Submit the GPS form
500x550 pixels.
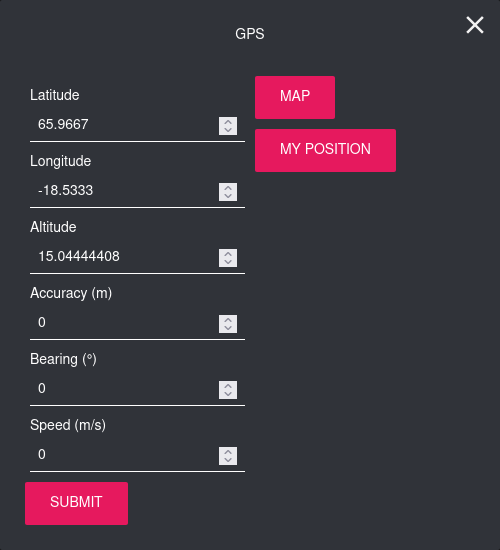coord(76,503)
